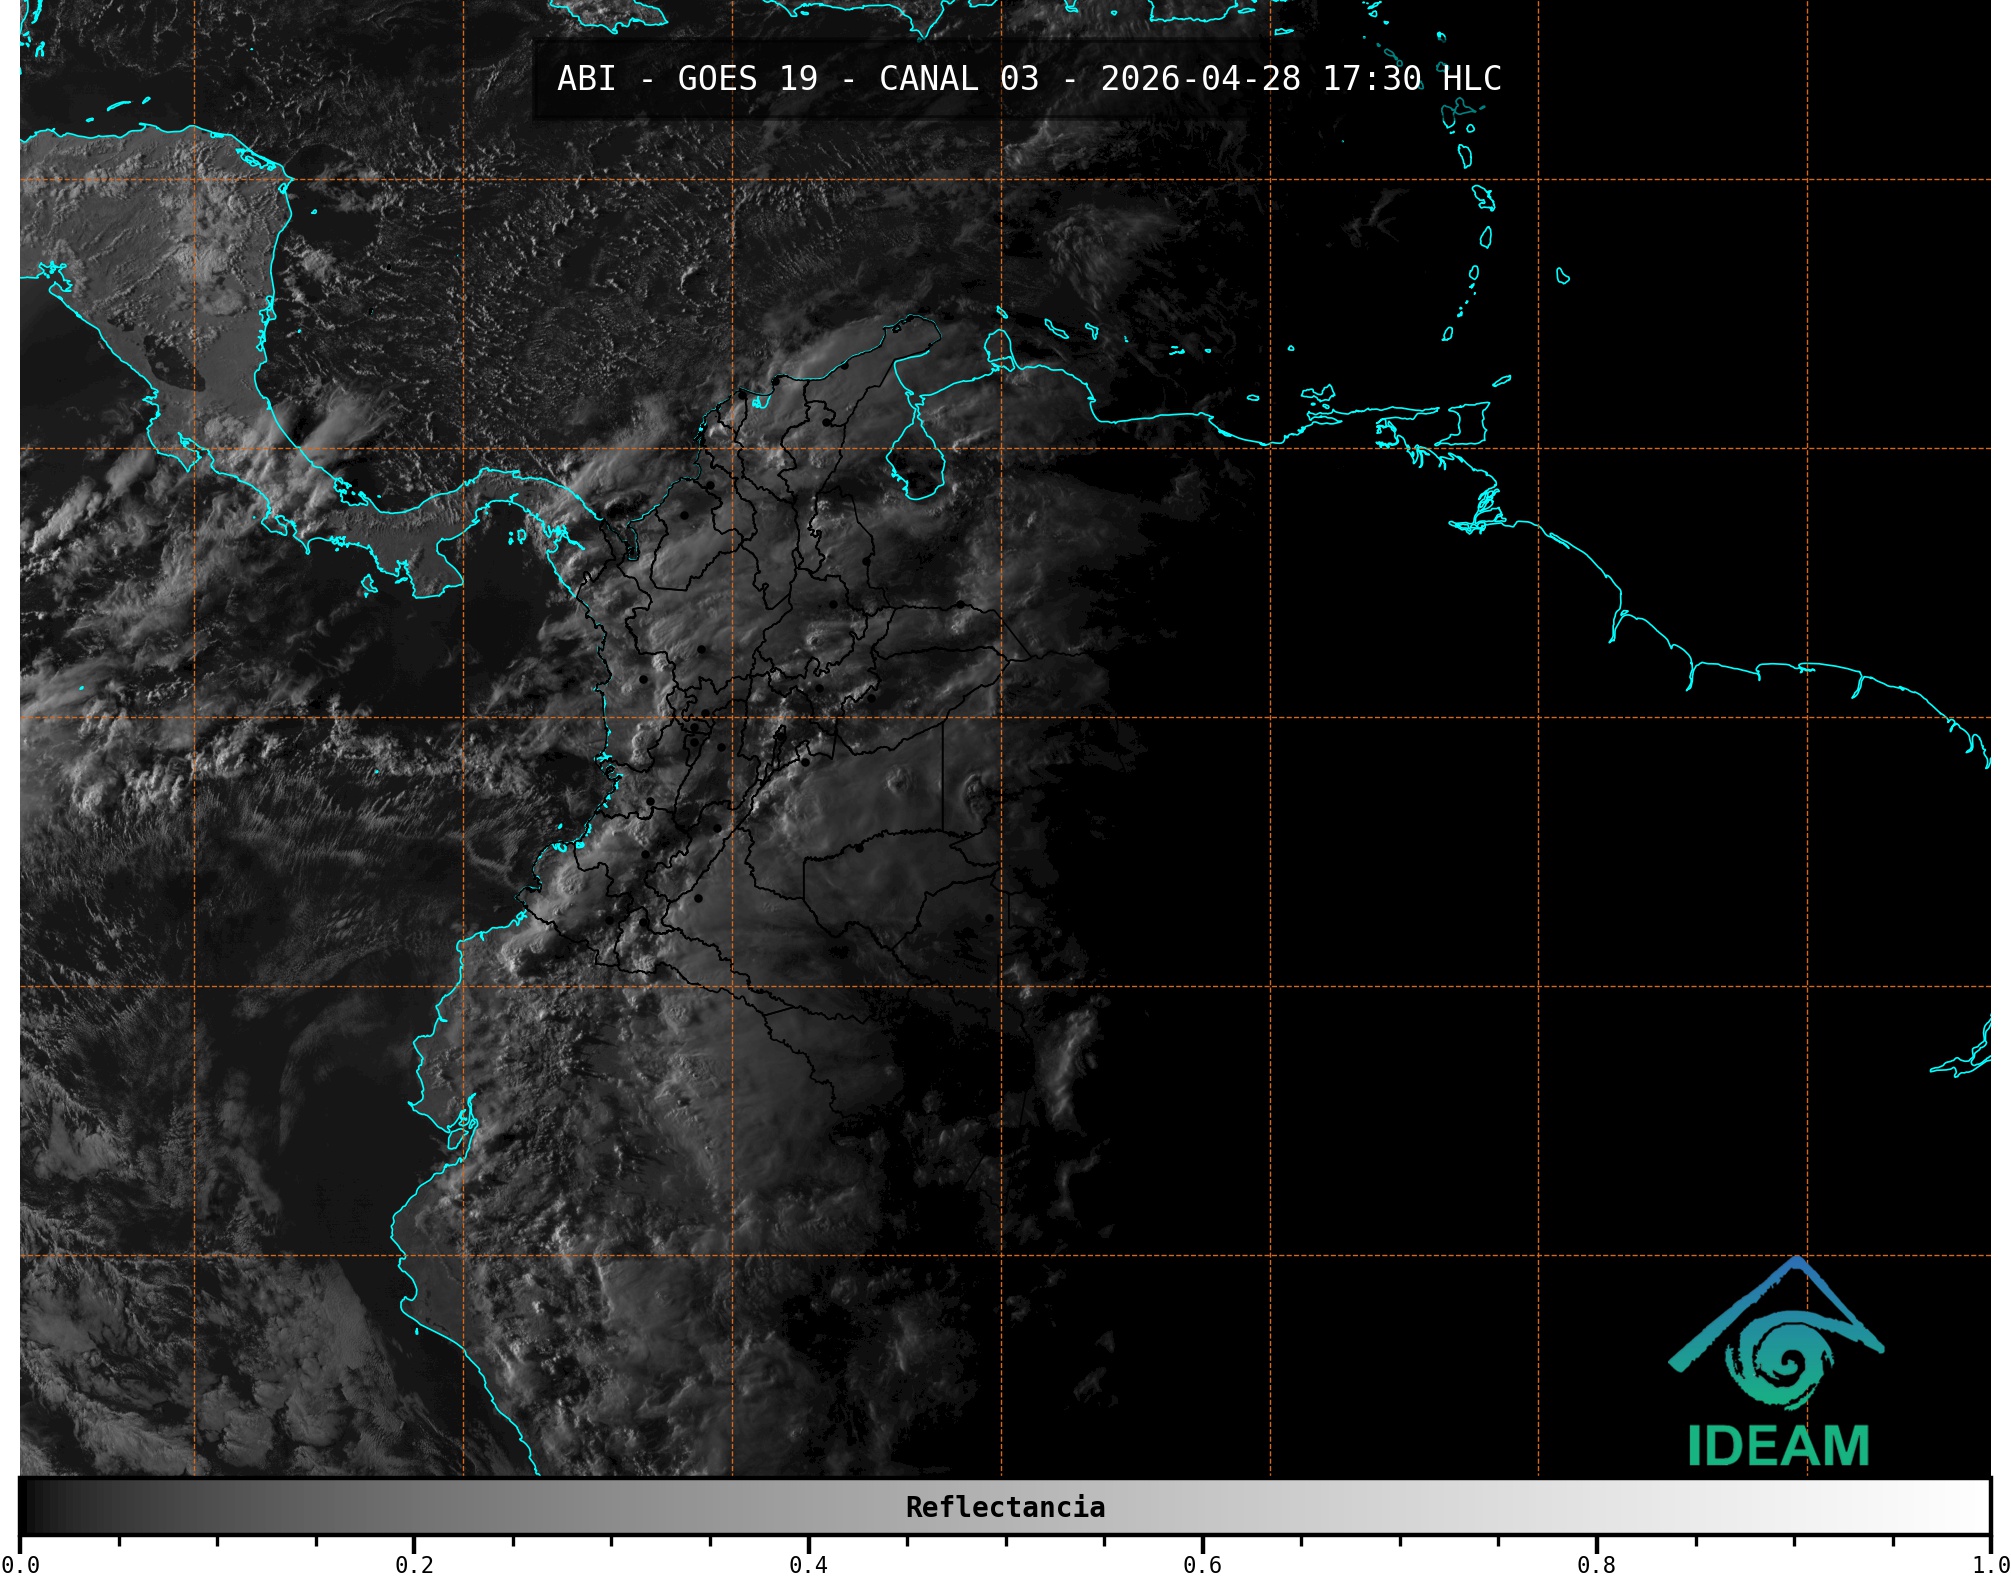Click the white bright end of the reflectance colorbar
Screen dimensions: 2011x1577
[1970, 1506]
